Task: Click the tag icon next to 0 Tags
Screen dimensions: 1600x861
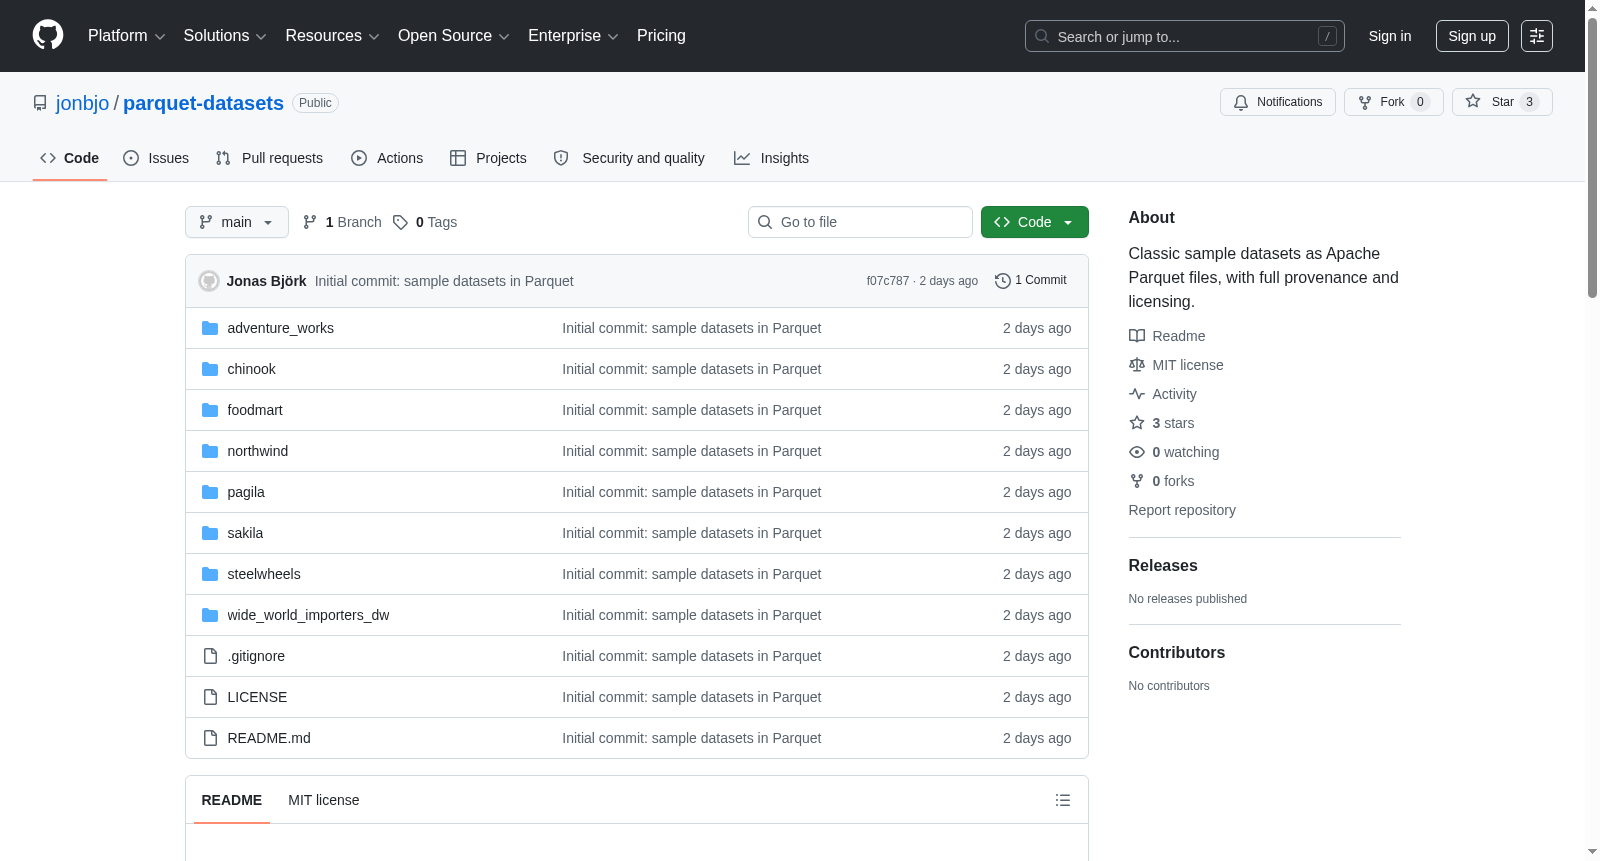Action: (x=400, y=222)
